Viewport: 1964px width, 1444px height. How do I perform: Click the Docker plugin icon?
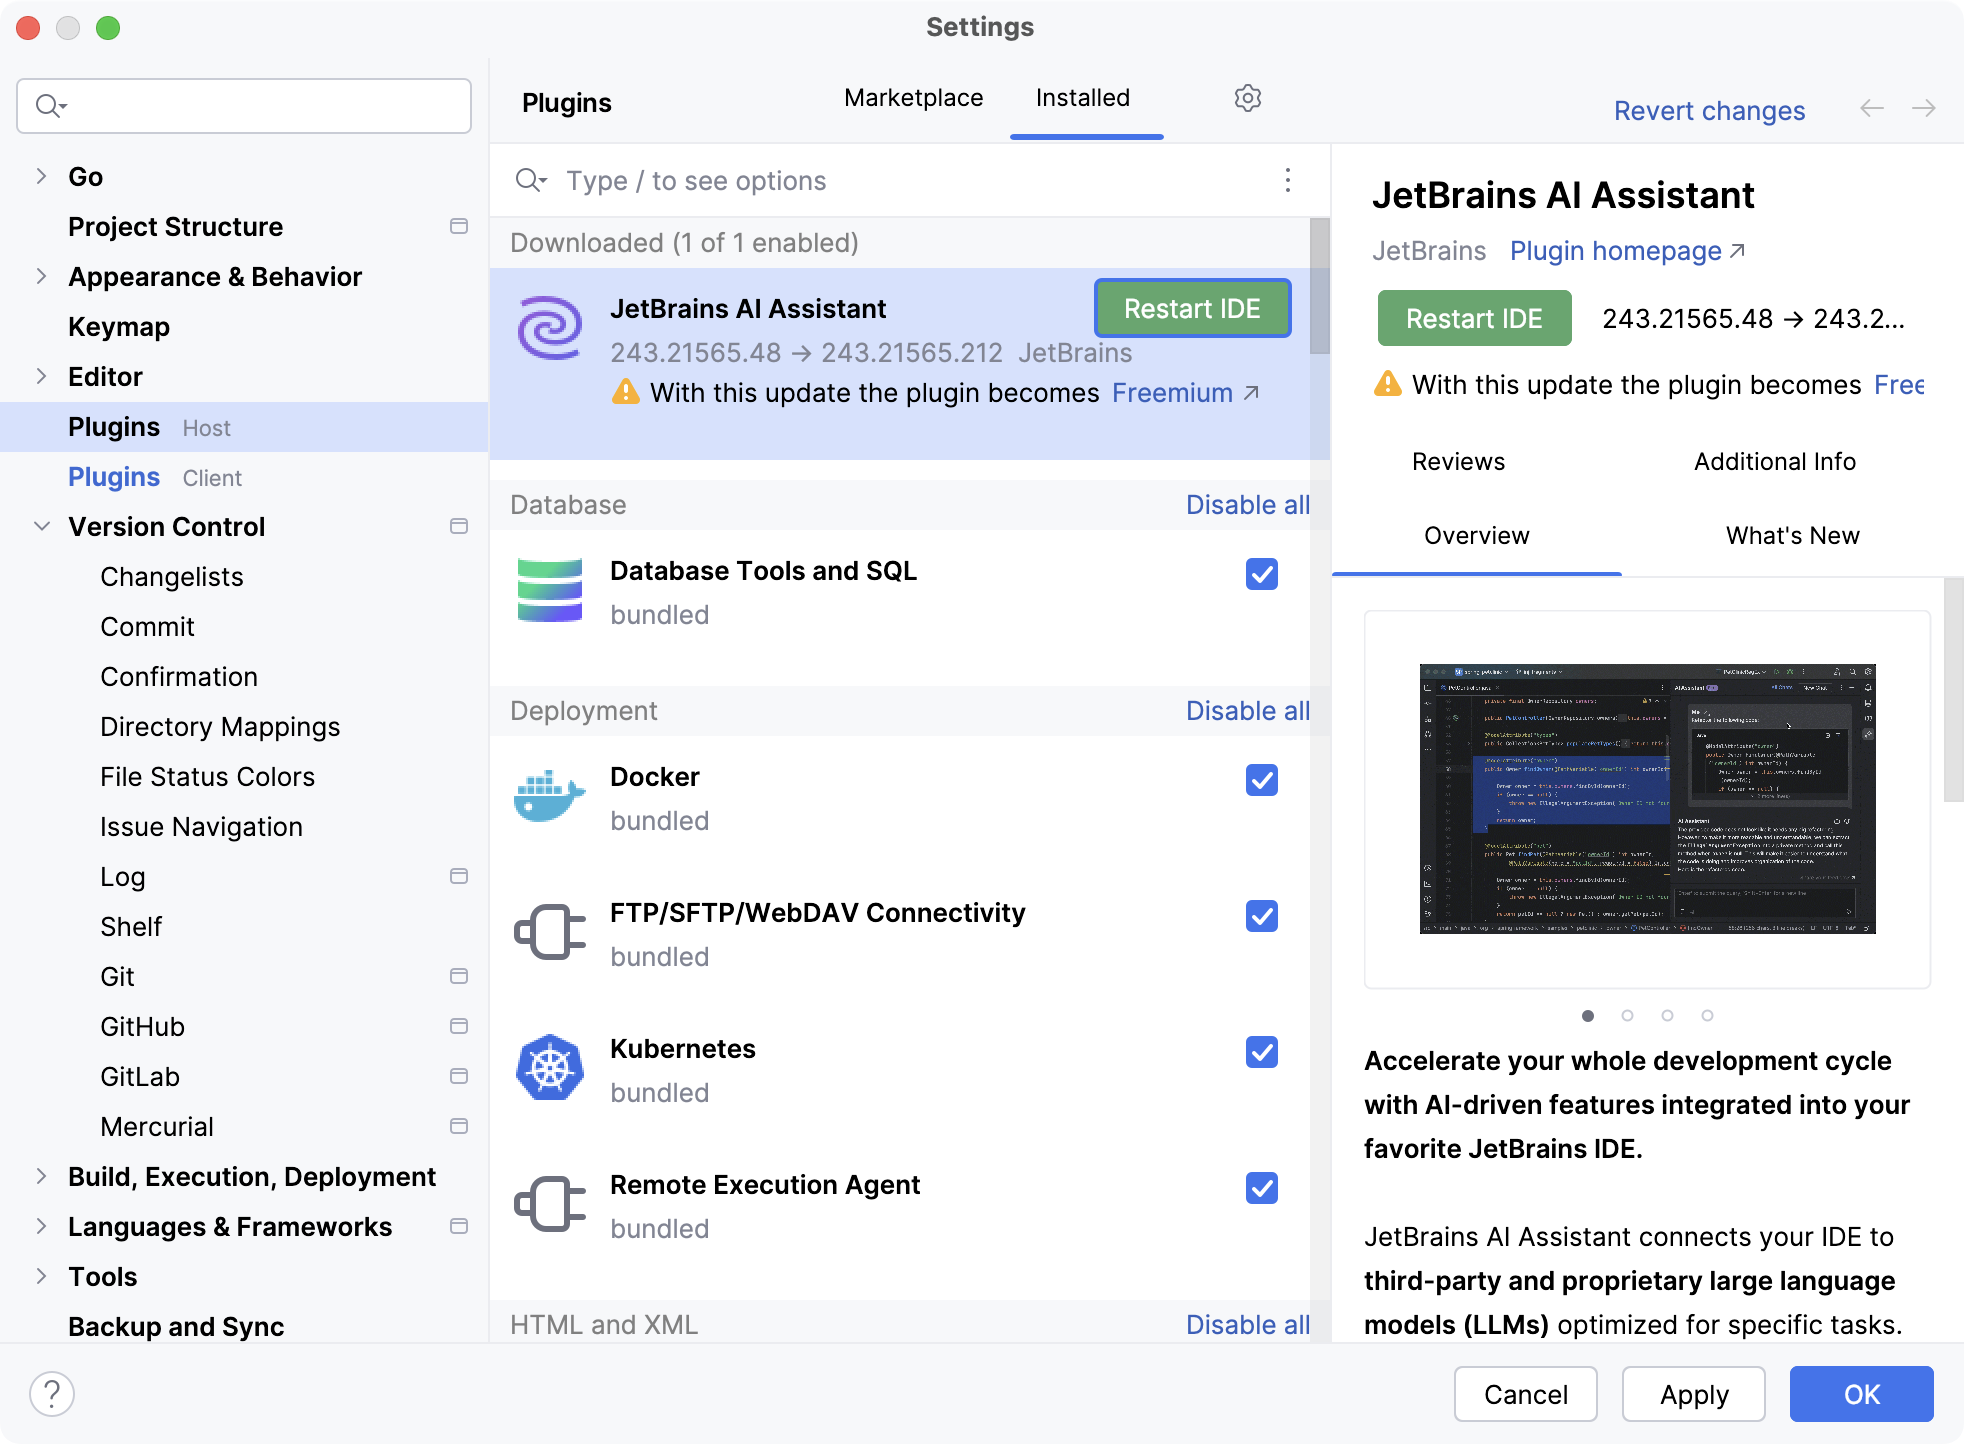(x=550, y=794)
